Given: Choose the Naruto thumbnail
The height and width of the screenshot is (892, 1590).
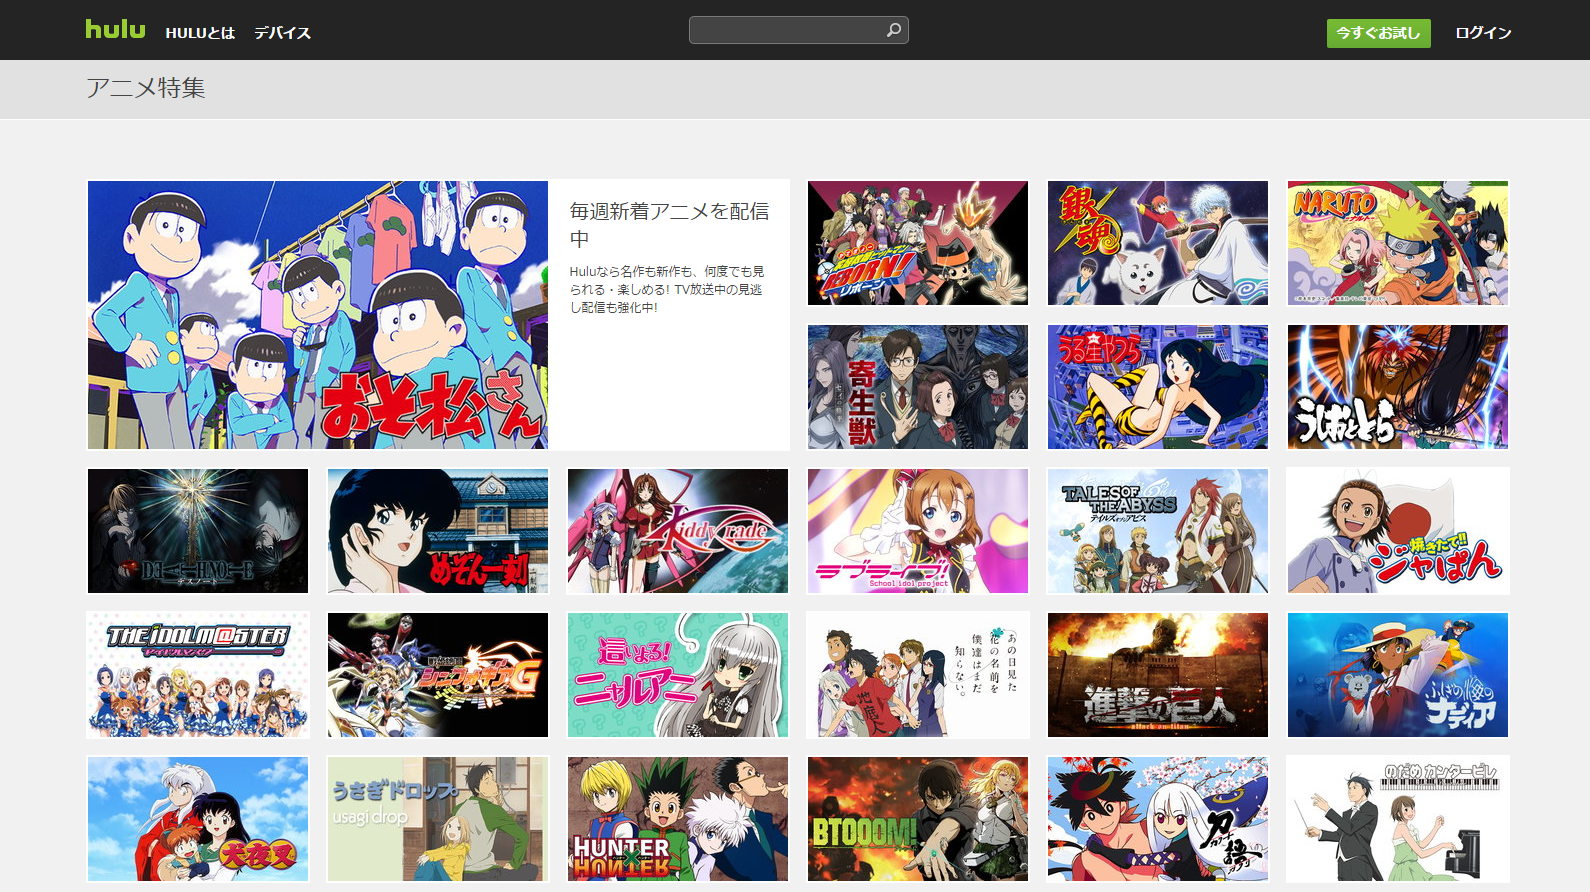Looking at the screenshot, I should click(1397, 243).
